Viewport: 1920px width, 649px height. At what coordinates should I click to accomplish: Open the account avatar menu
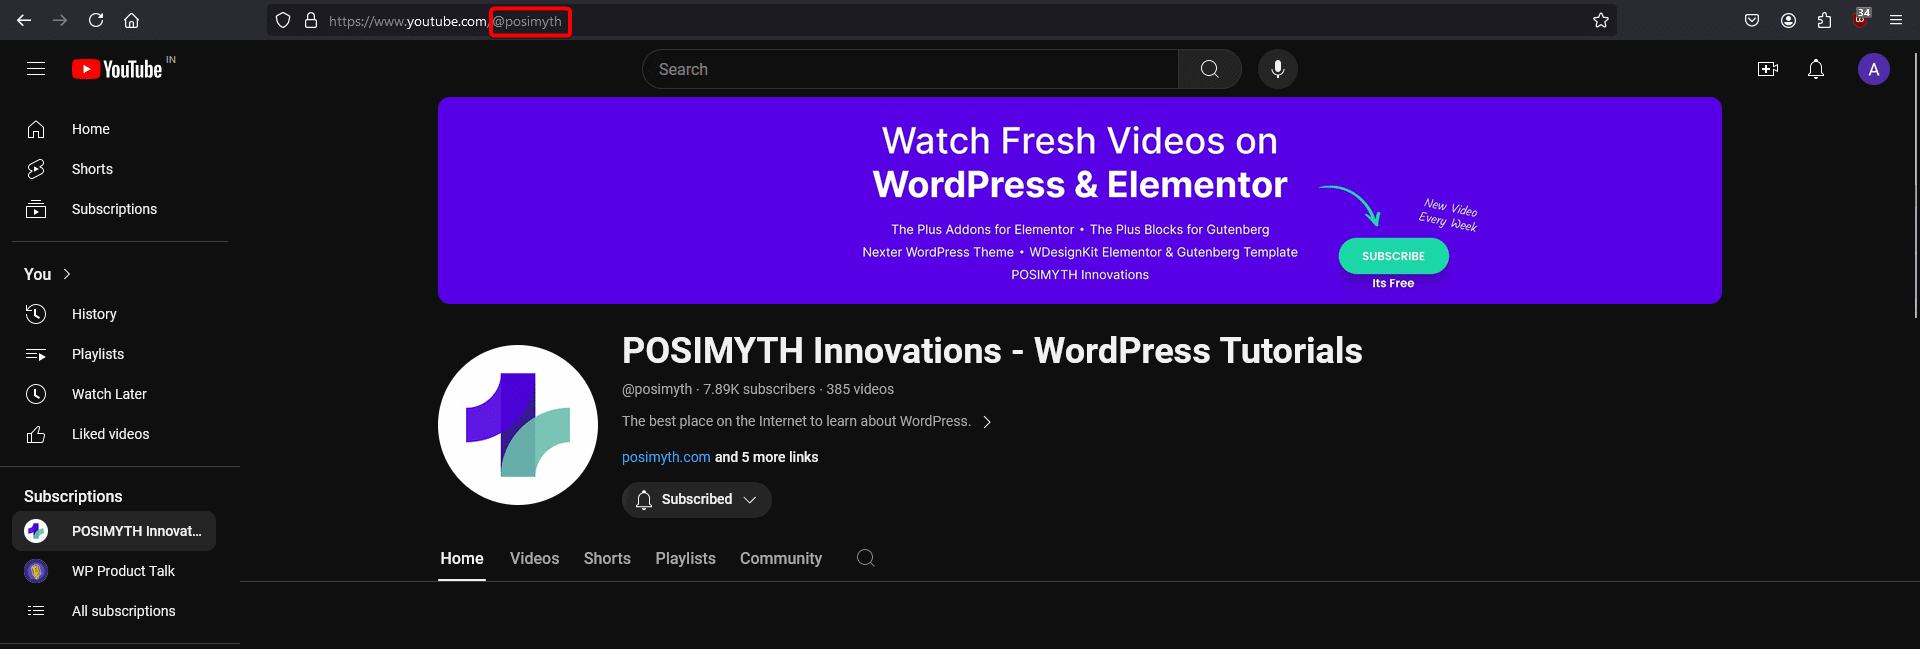tap(1872, 69)
